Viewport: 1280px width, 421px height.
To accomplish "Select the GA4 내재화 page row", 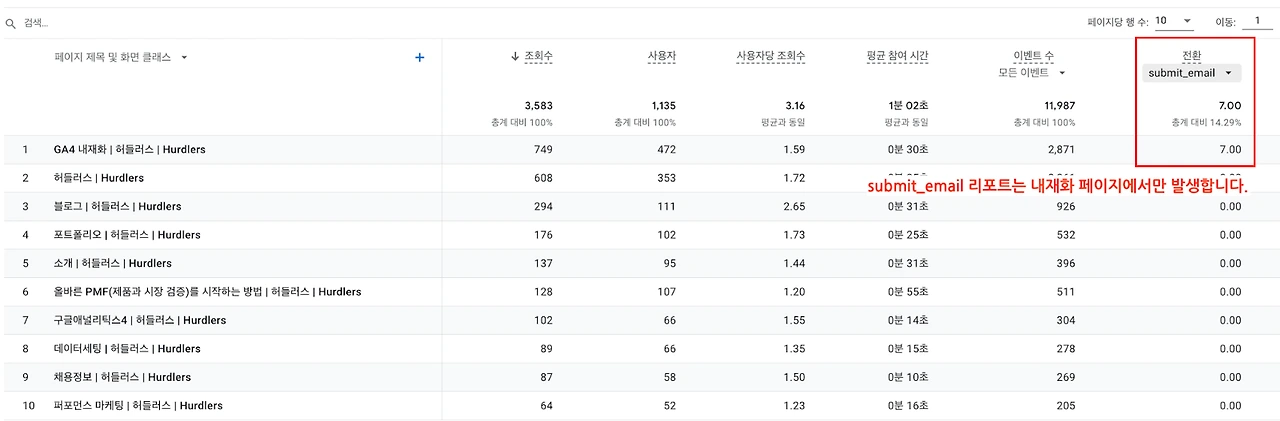I will (x=130, y=150).
